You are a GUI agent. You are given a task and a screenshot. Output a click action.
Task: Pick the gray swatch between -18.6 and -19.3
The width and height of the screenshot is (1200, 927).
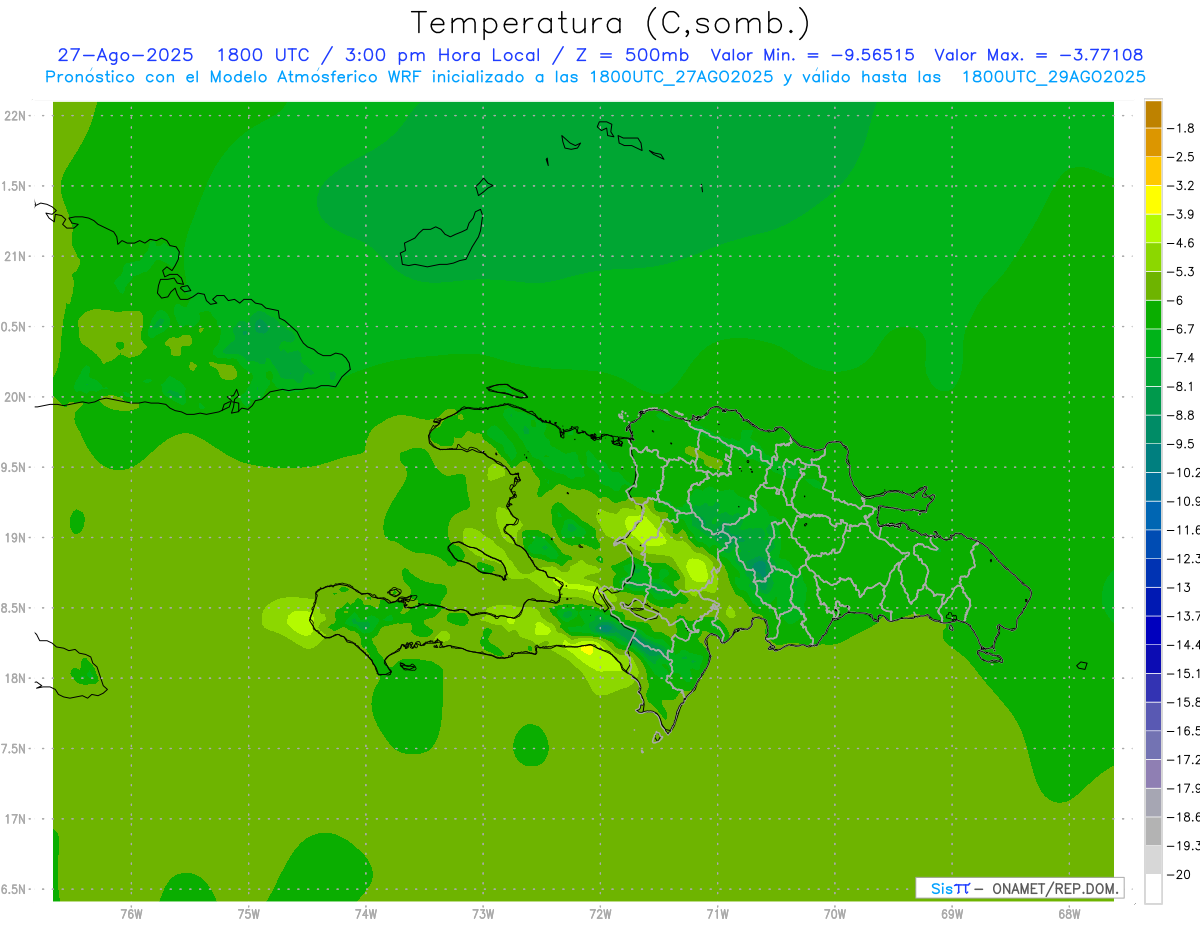tap(1153, 831)
